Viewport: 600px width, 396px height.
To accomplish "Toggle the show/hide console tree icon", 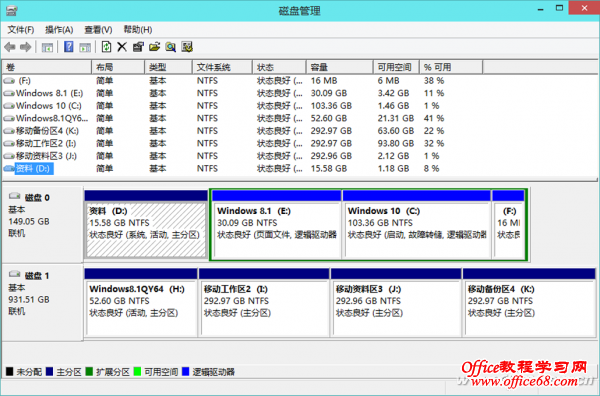I will pos(47,47).
